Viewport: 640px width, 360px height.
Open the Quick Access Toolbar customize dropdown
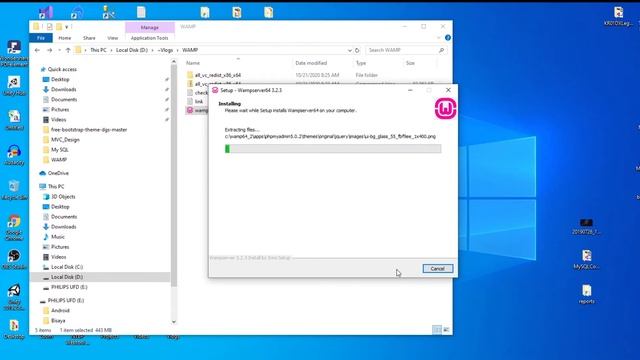click(x=67, y=27)
